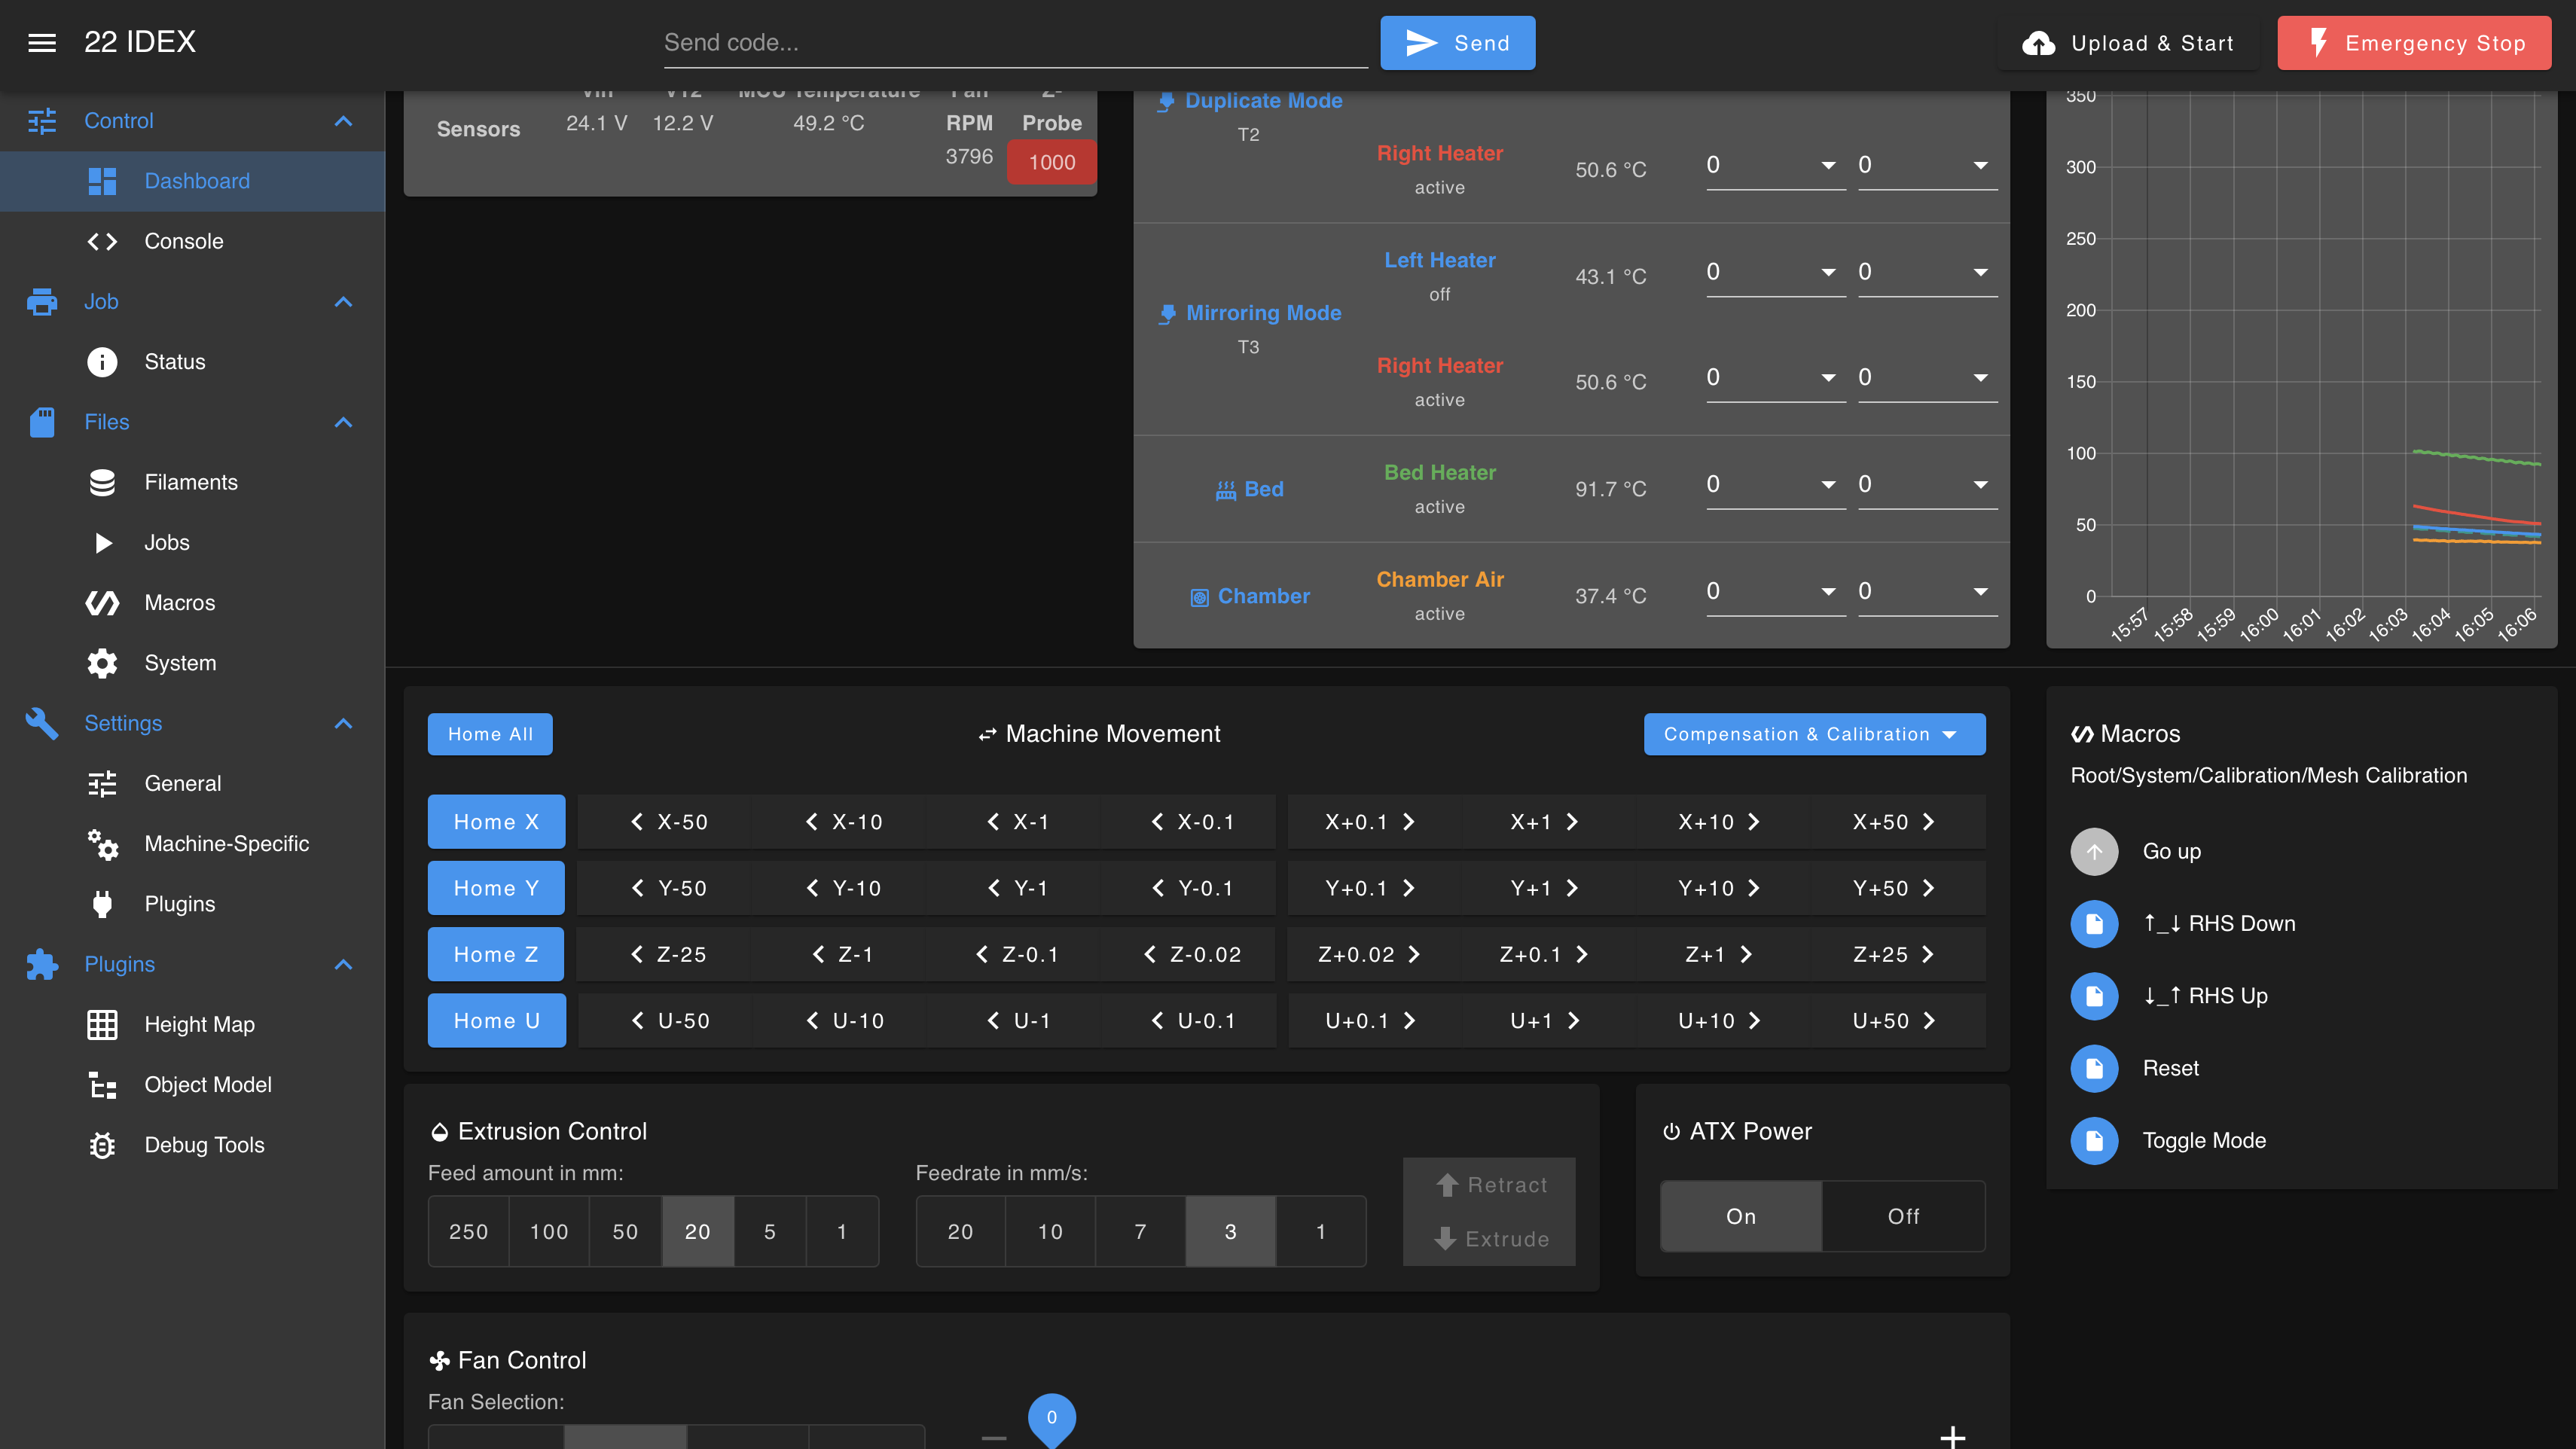Switch ATX Power to On
The width and height of the screenshot is (2576, 1449).
coord(1741,1216)
